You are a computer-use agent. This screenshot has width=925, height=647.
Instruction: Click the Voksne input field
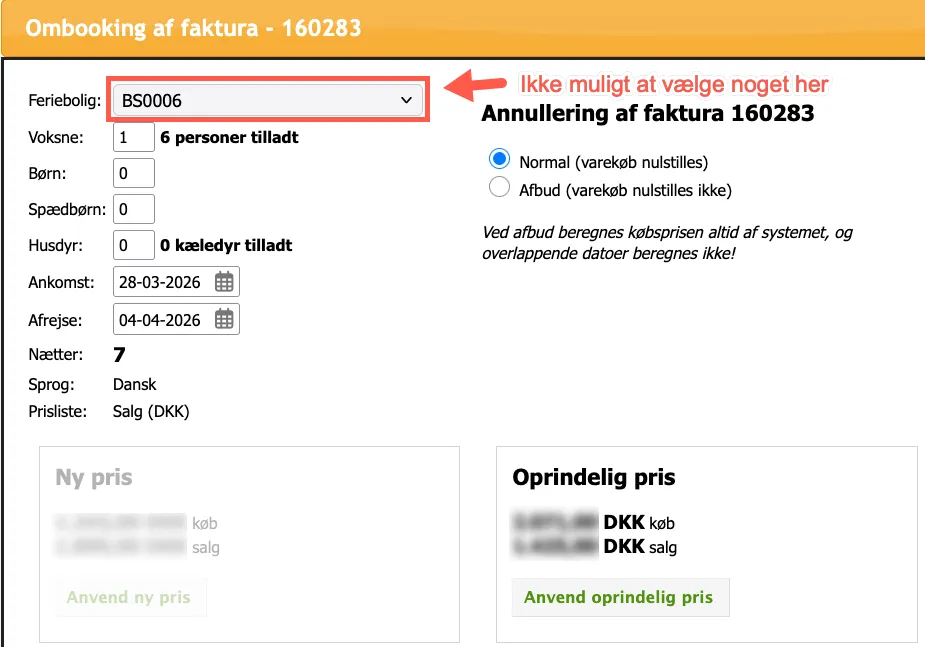[x=133, y=137]
